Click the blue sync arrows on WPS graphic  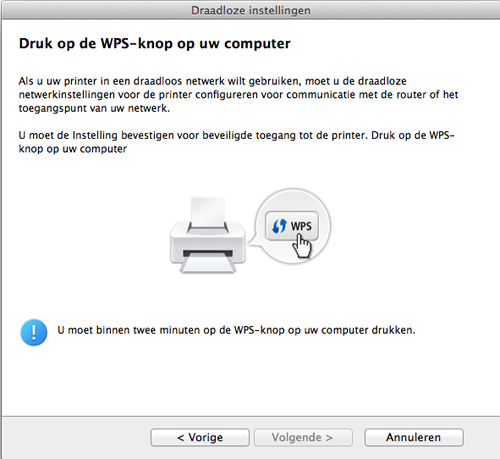click(279, 226)
